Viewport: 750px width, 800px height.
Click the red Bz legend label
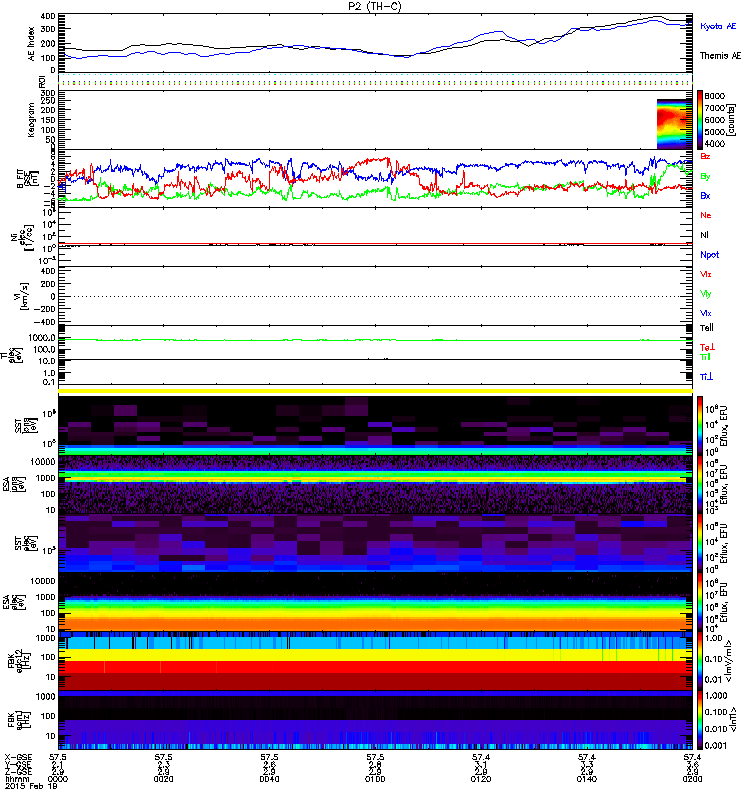[x=706, y=157]
